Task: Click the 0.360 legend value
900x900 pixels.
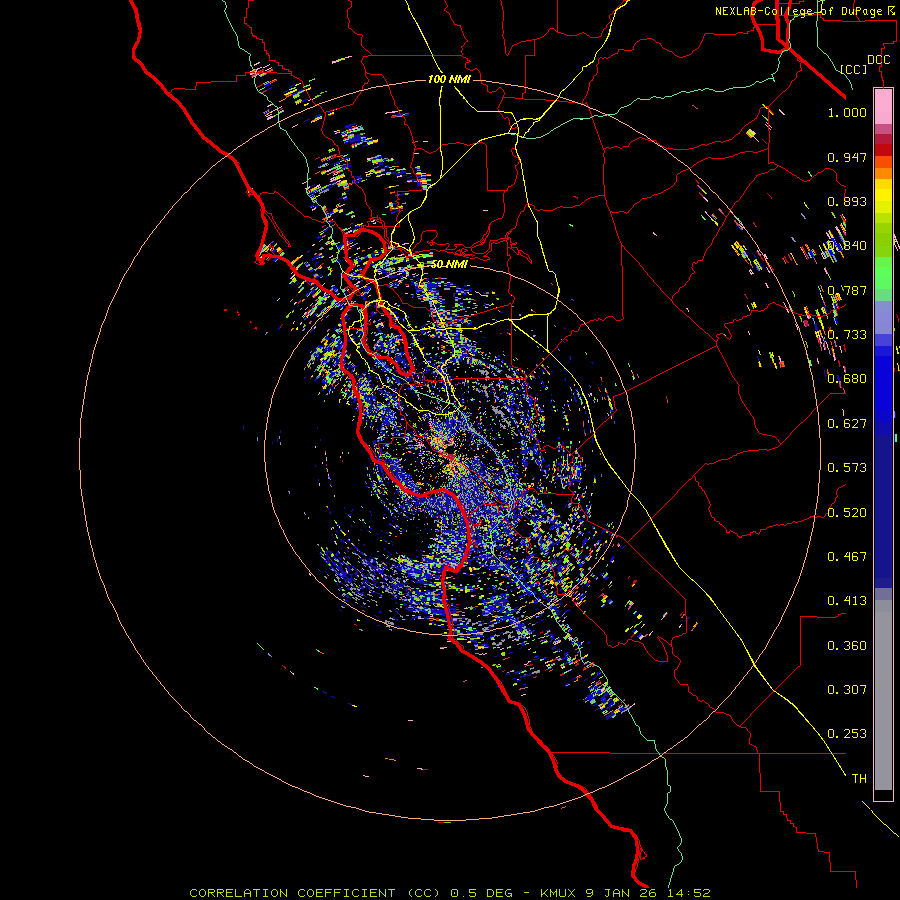Action: pos(847,646)
